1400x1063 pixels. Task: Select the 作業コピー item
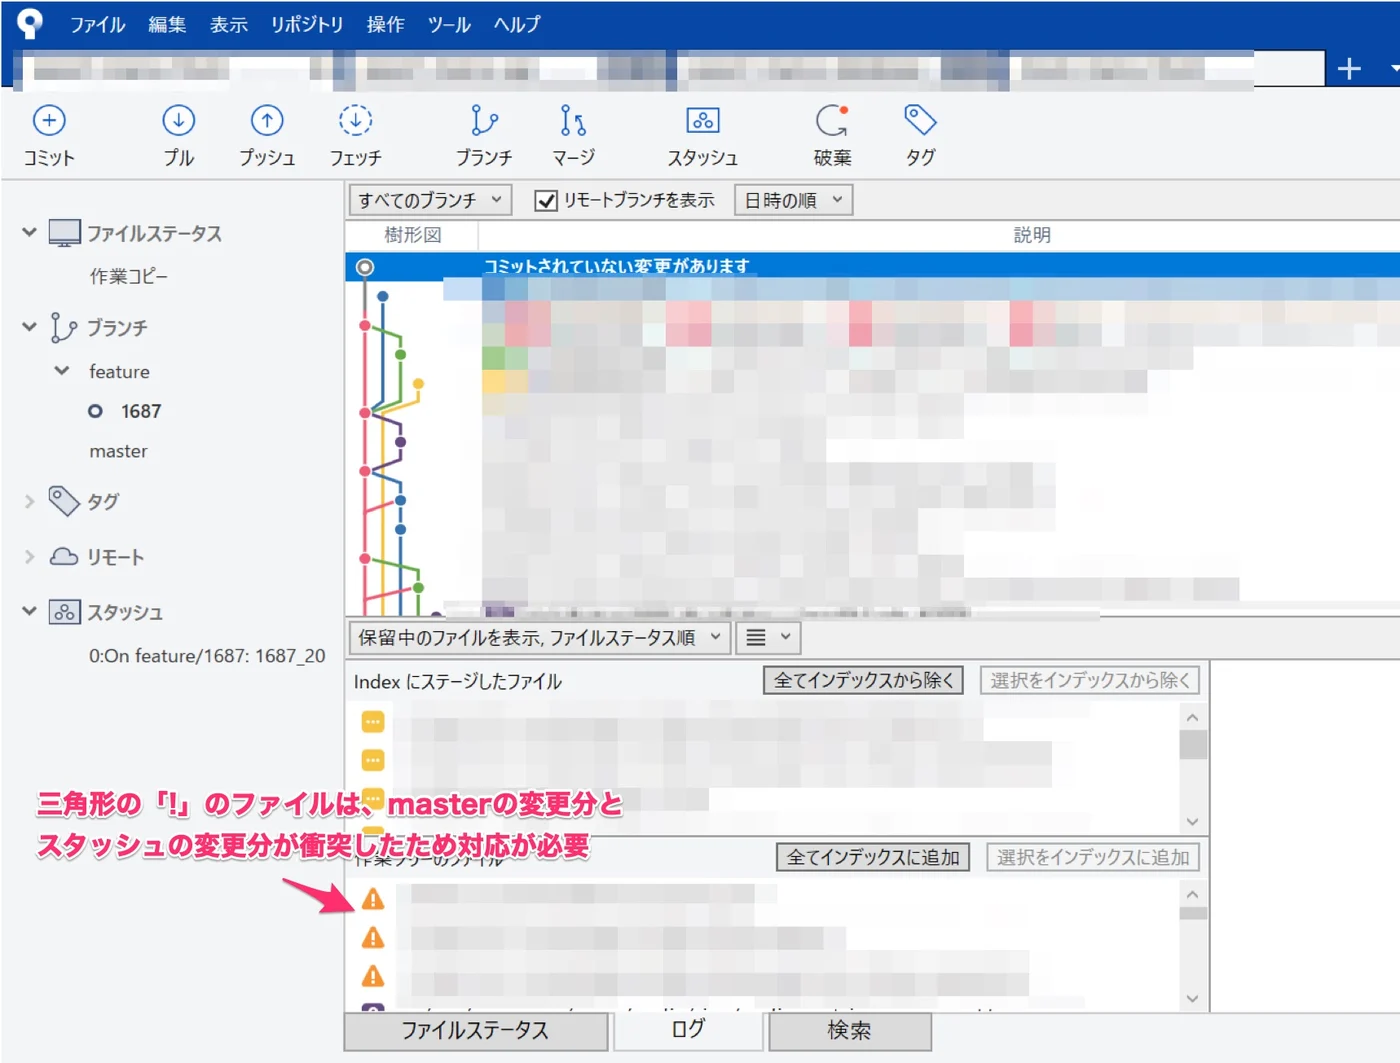(129, 276)
